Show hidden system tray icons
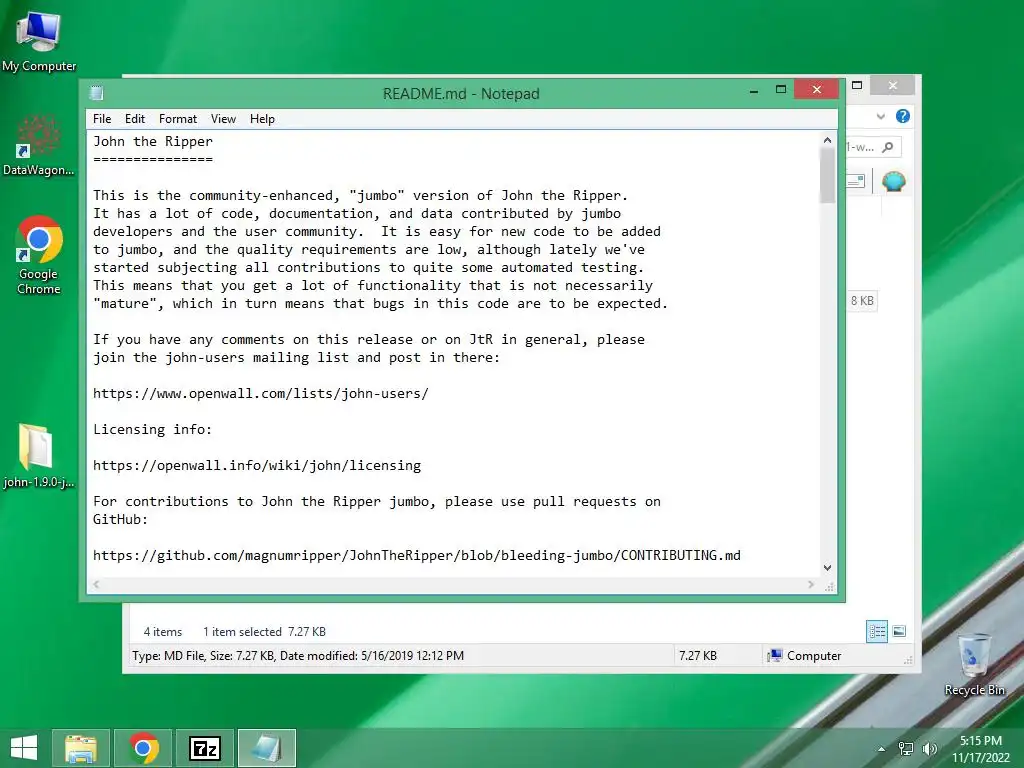 click(x=882, y=749)
